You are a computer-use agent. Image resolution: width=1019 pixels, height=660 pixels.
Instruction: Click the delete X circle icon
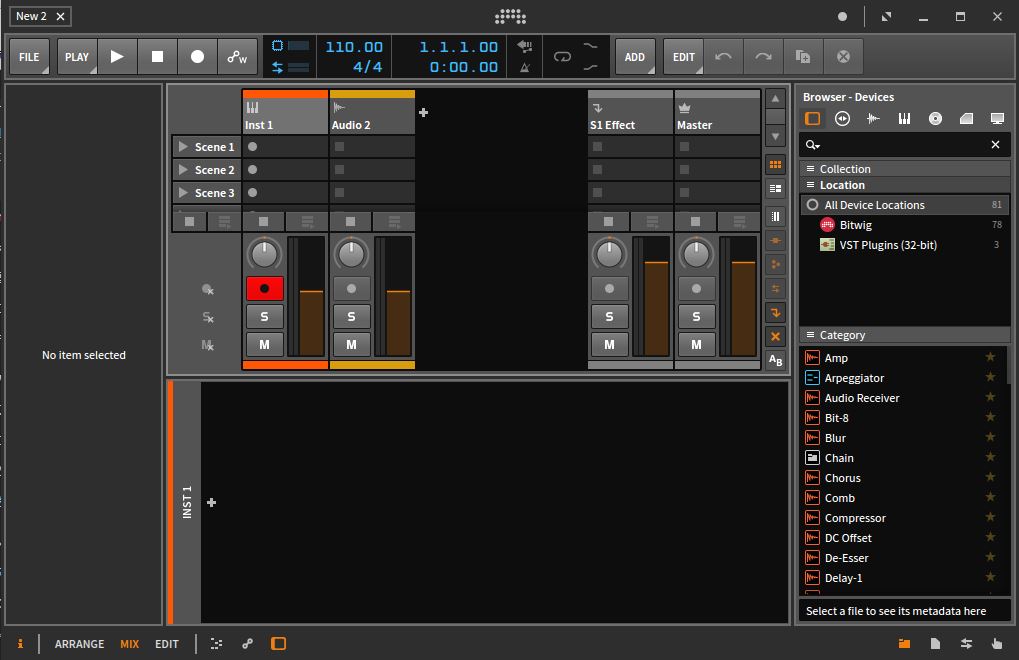click(843, 57)
